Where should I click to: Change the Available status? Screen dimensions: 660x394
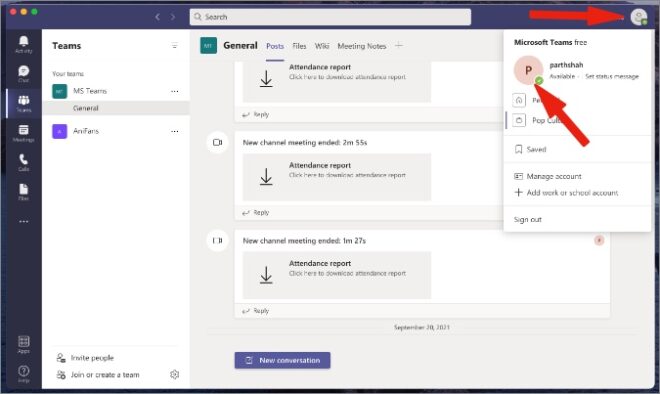pyautogui.click(x=562, y=77)
